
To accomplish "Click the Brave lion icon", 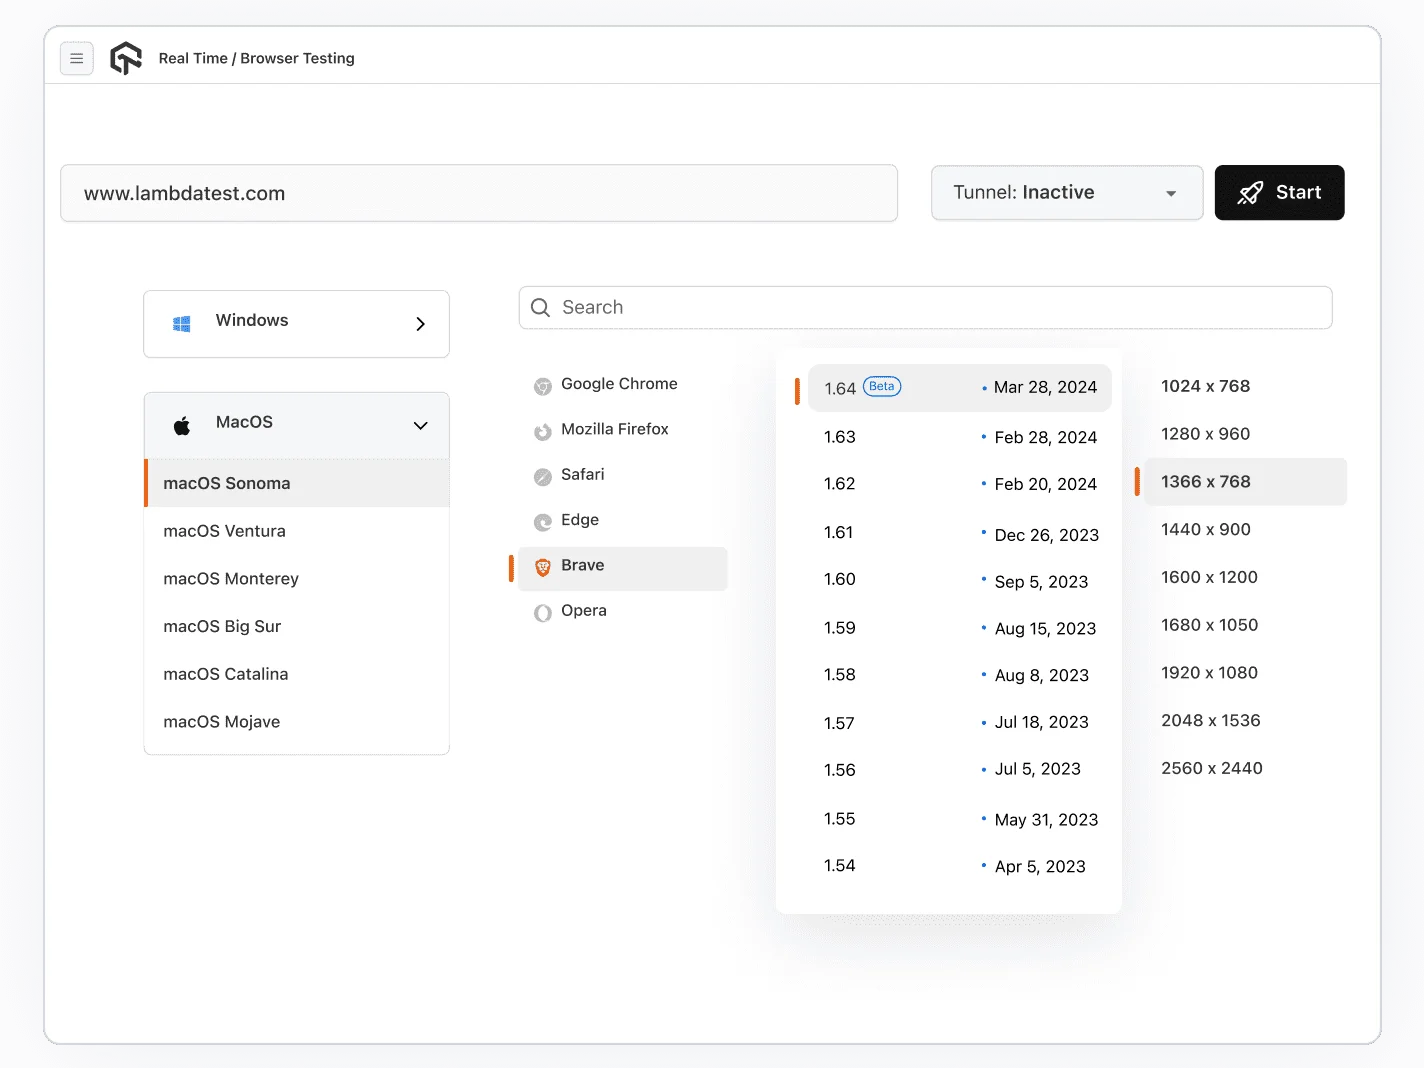I will tap(543, 567).
